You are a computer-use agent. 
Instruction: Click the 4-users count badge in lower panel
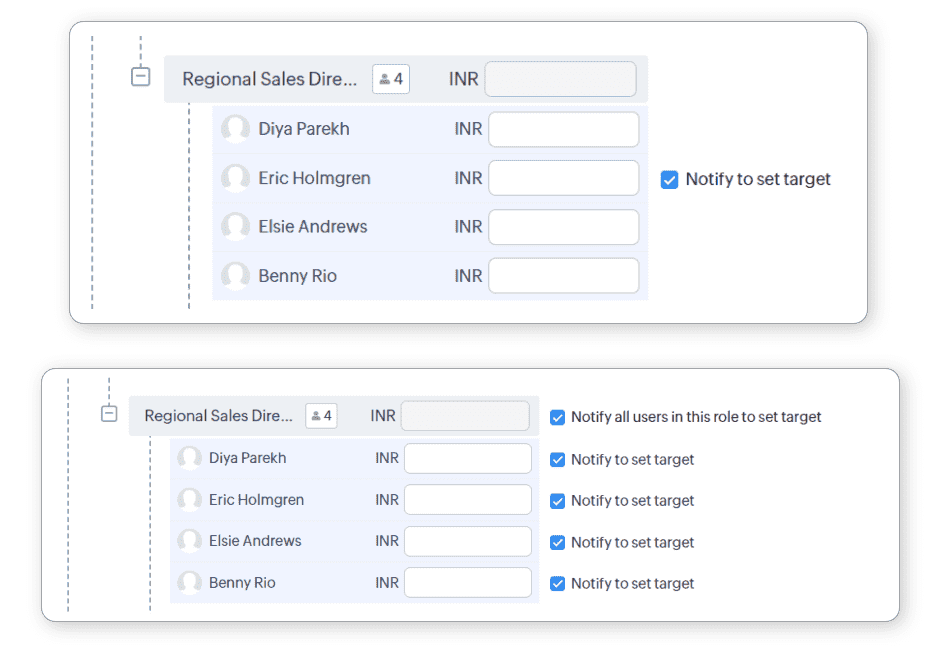(321, 416)
